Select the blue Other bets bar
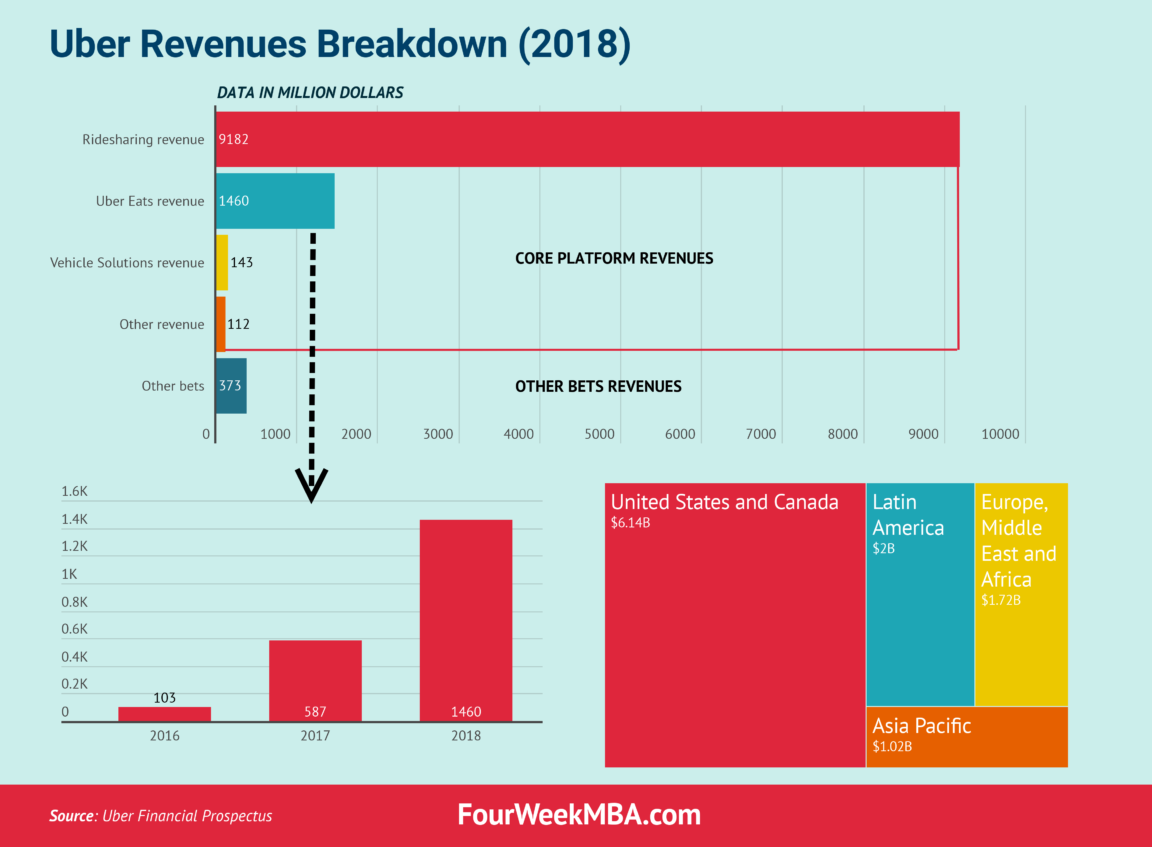Screen dimensions: 1152x847 pos(229,385)
